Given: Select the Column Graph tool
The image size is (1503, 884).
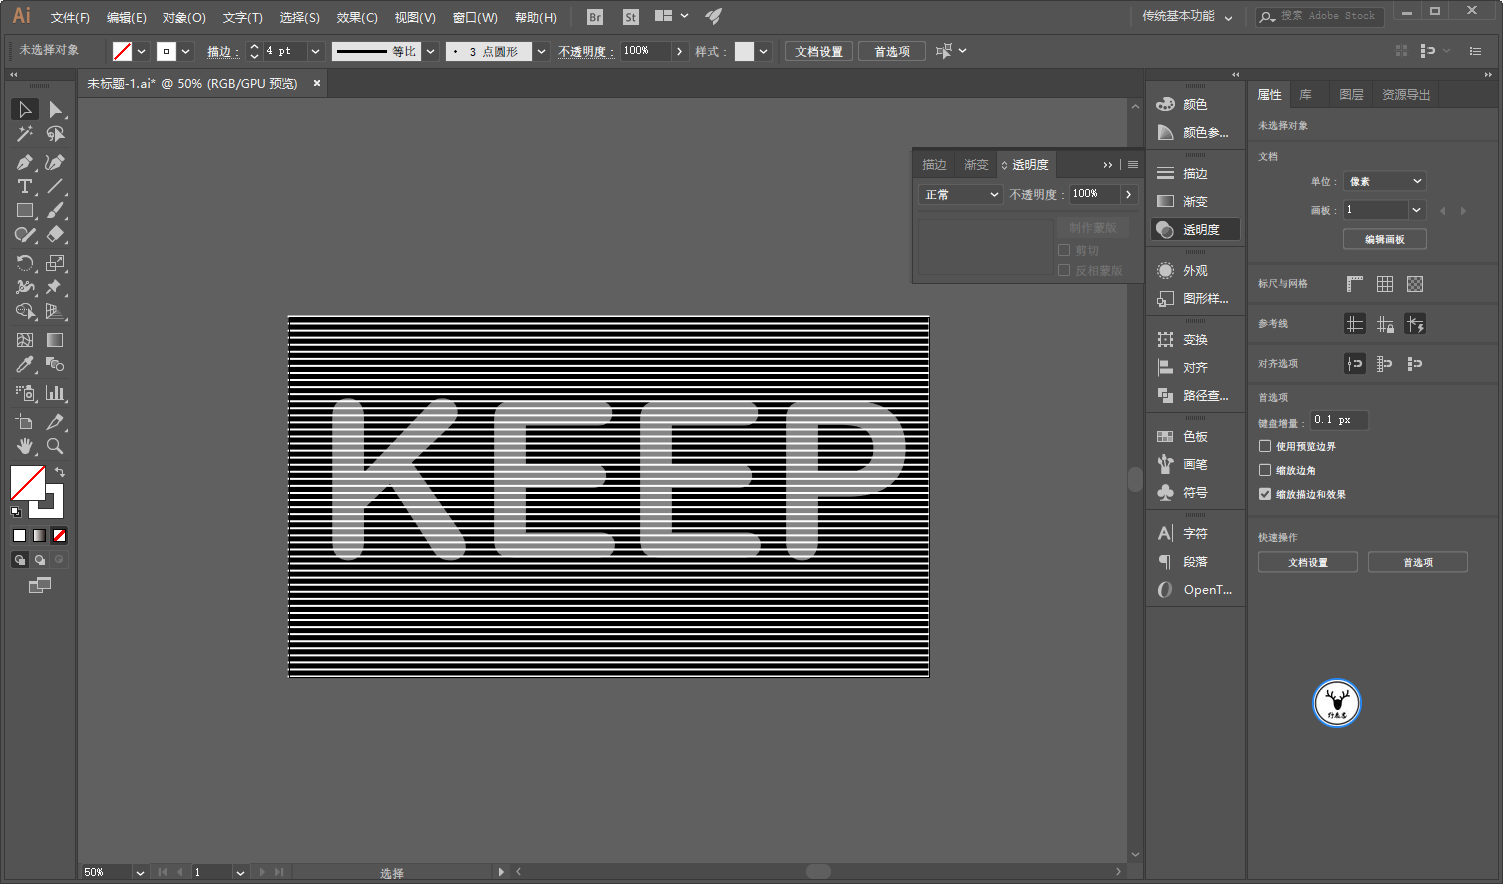Looking at the screenshot, I should click(x=55, y=393).
